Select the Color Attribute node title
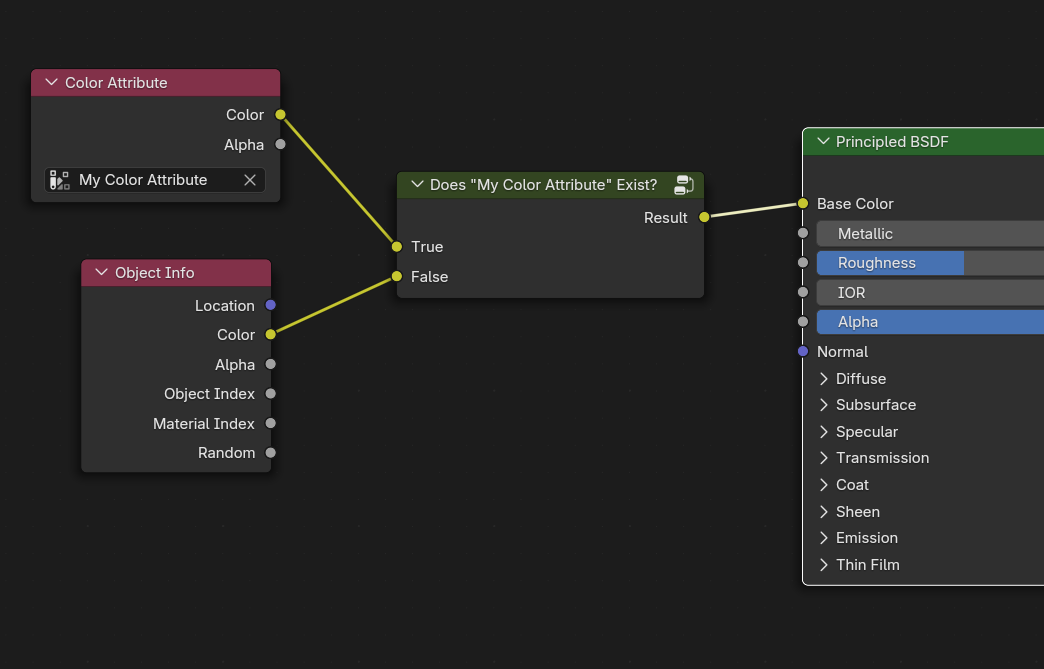This screenshot has height=669, width=1044. (x=116, y=83)
